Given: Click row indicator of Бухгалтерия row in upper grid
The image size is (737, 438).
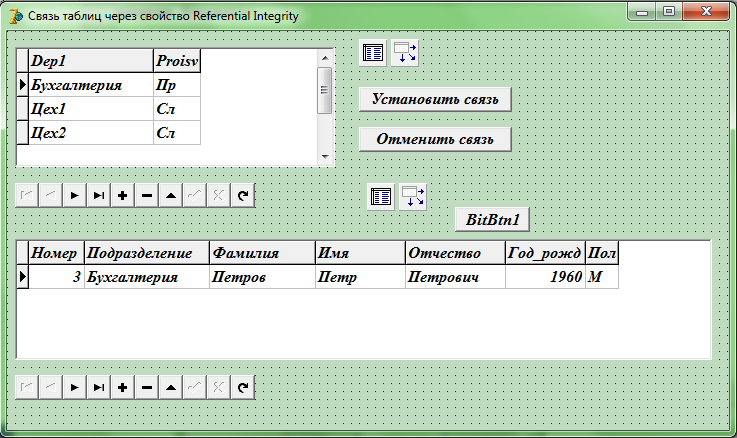Looking at the screenshot, I should click(x=23, y=85).
